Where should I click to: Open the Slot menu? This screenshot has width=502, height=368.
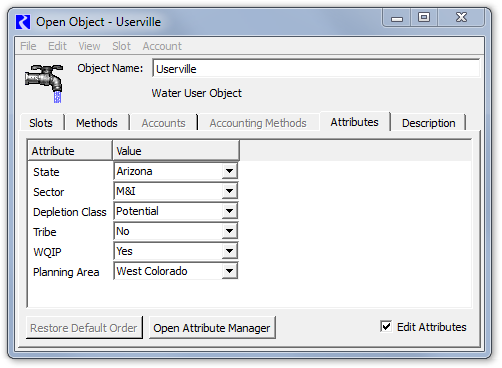pos(121,46)
